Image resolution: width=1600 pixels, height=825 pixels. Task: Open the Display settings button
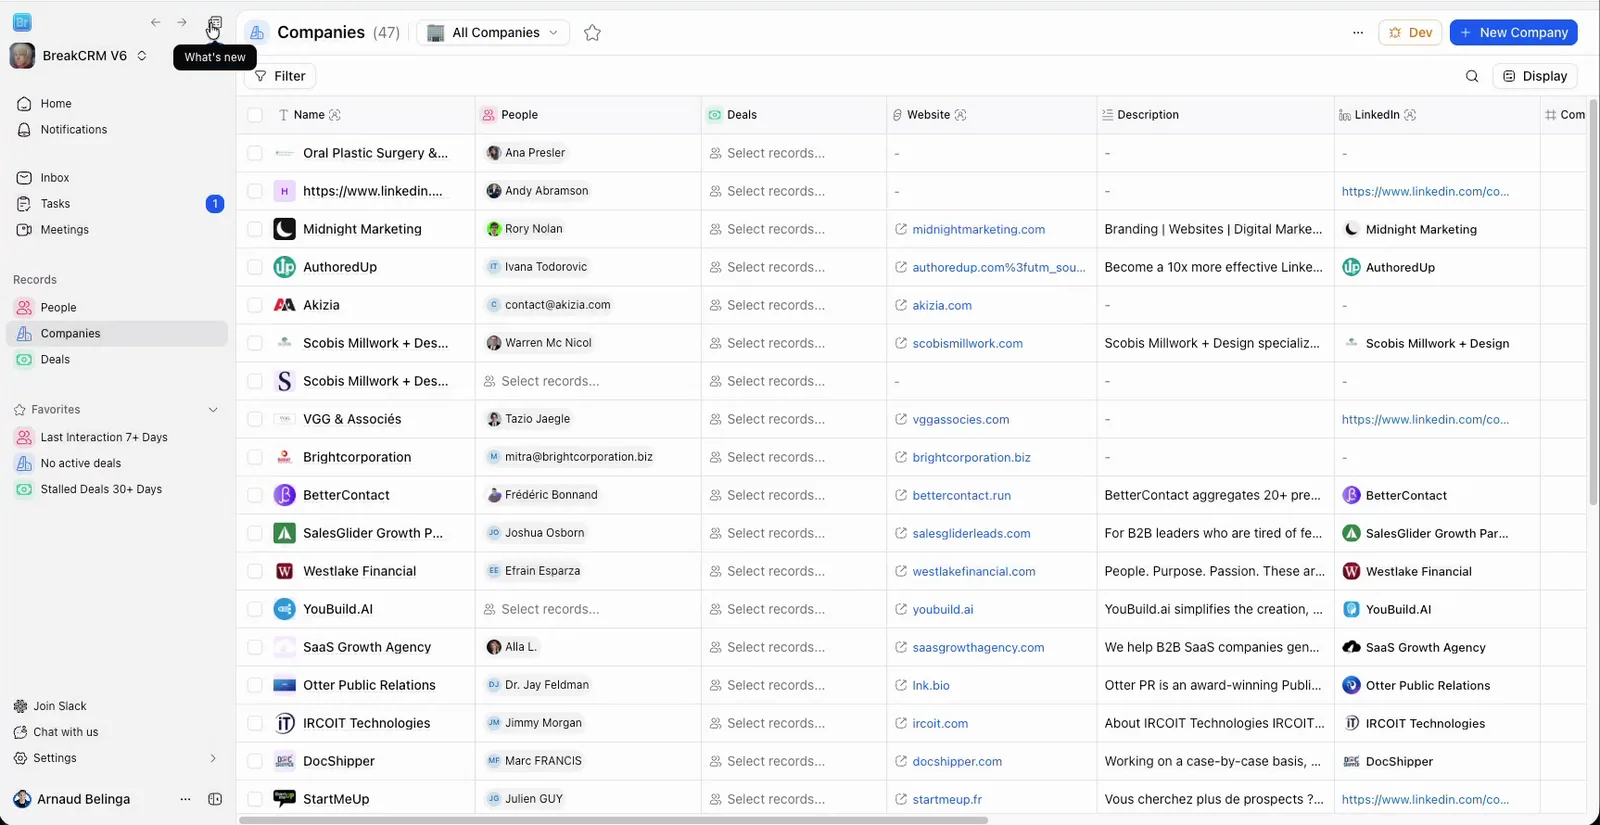pos(1535,76)
